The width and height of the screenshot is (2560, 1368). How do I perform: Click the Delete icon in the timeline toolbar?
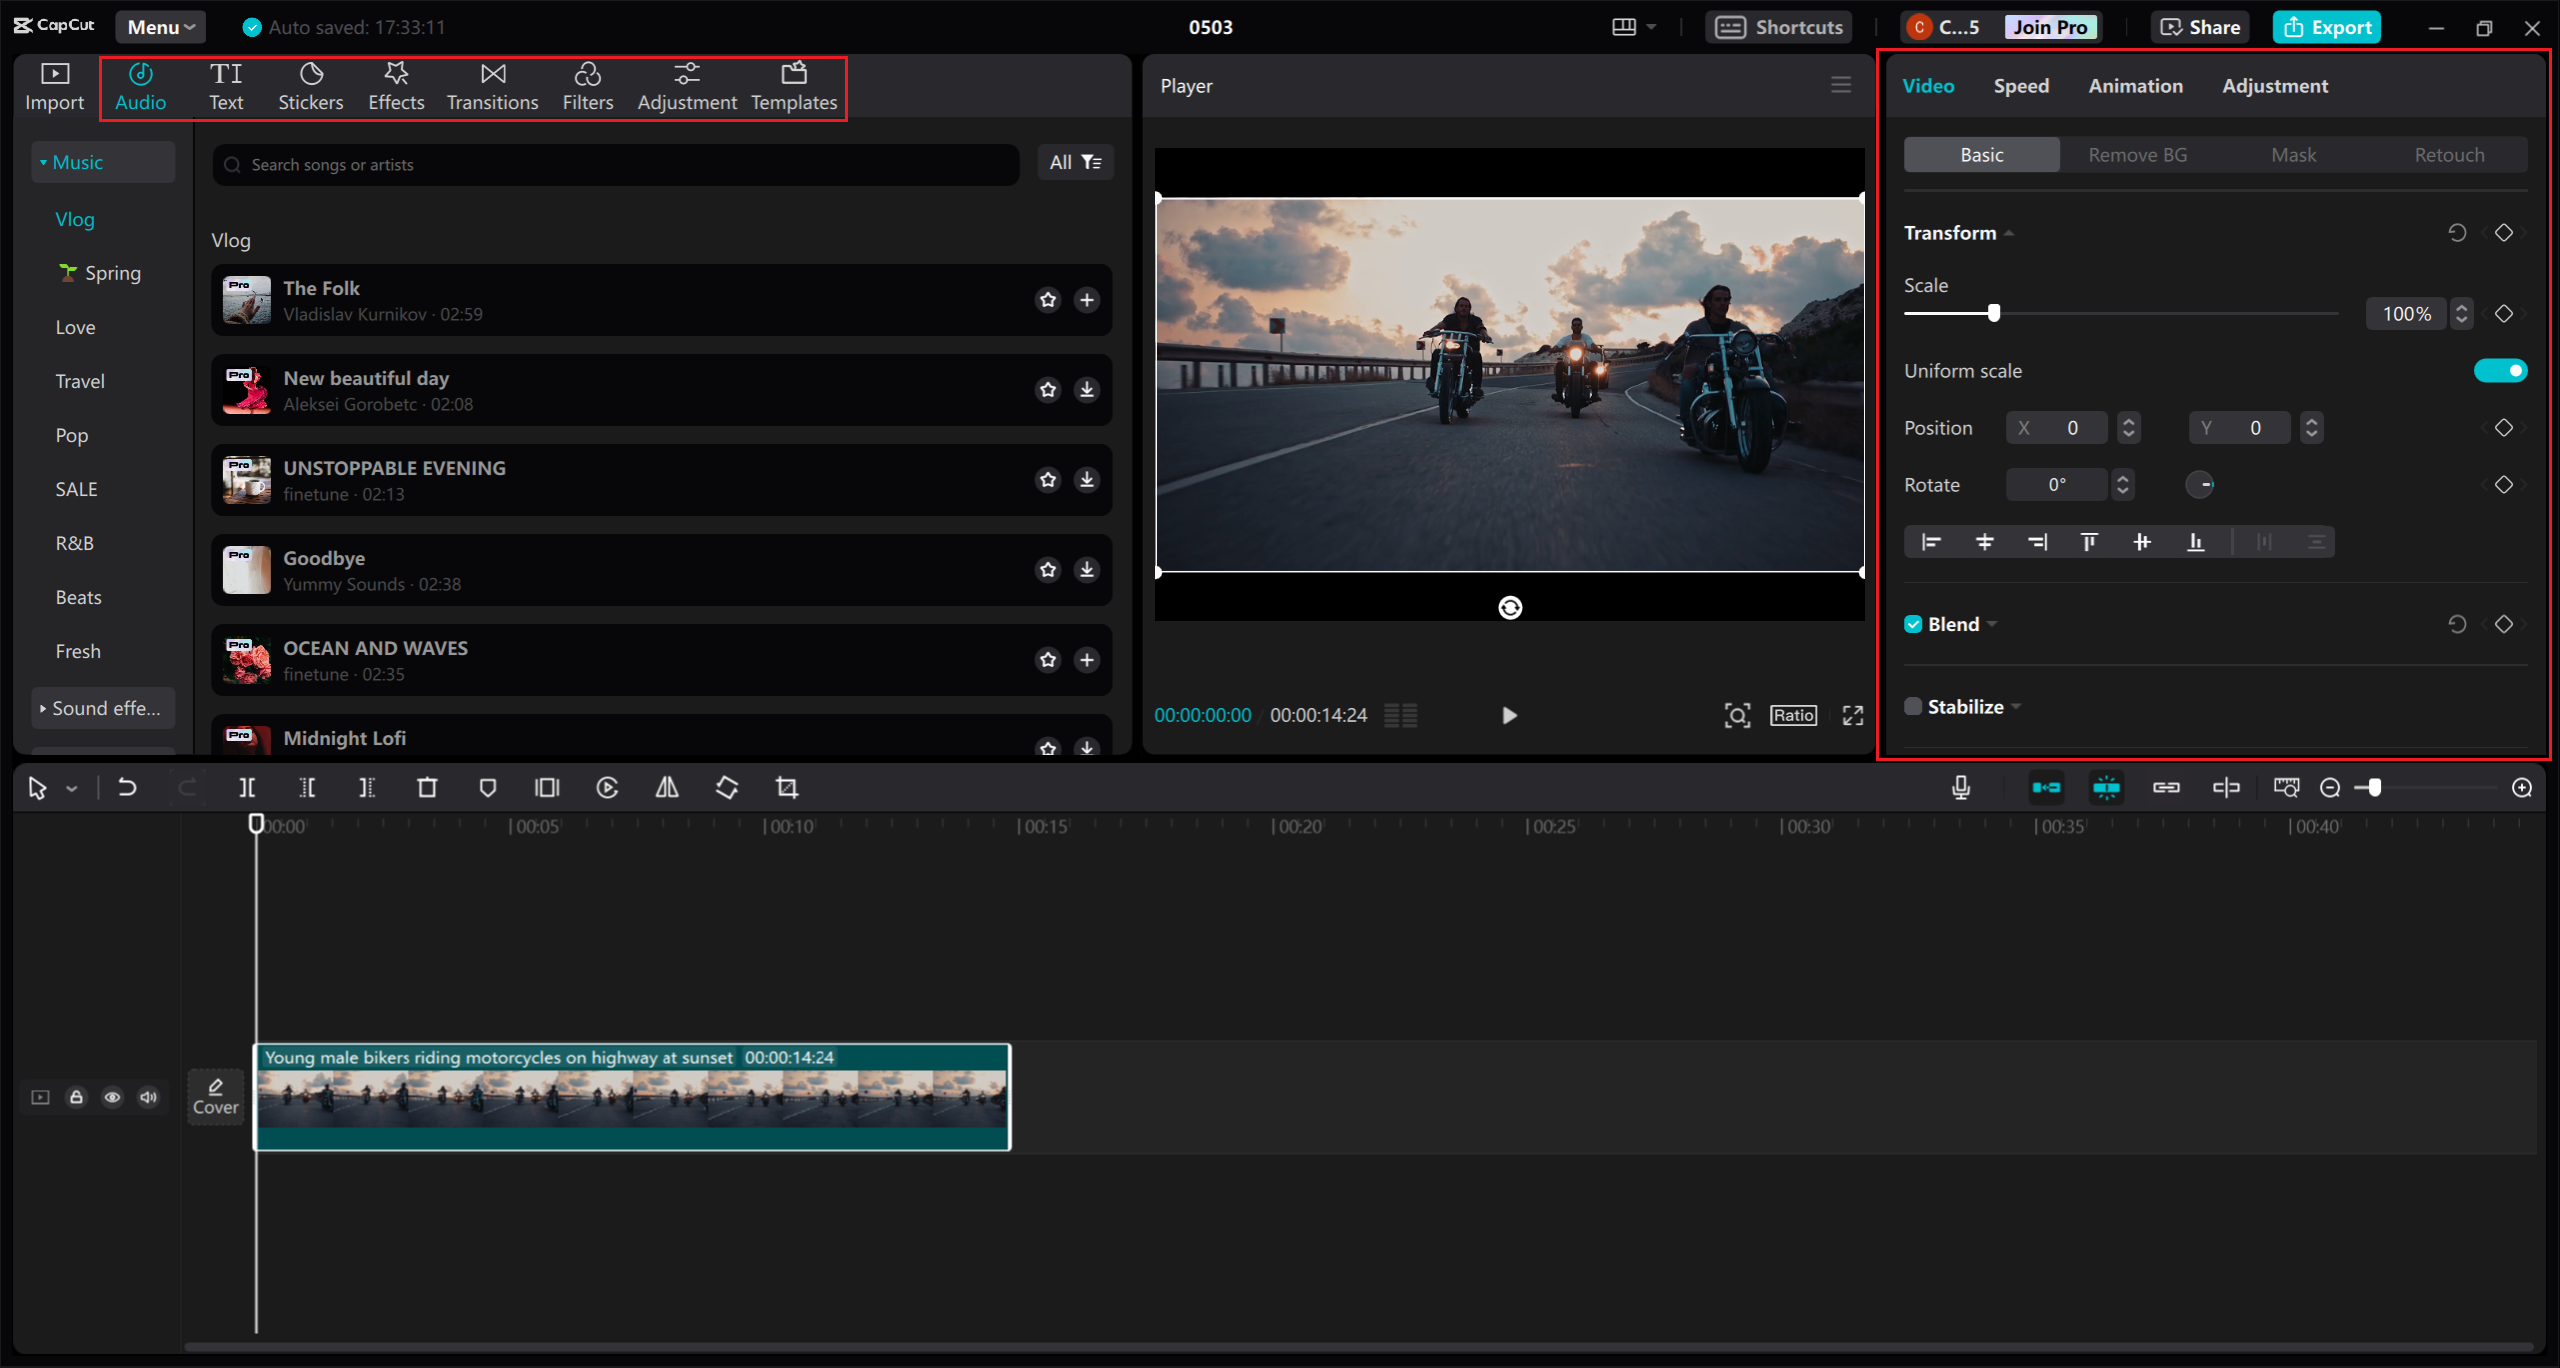coord(427,787)
